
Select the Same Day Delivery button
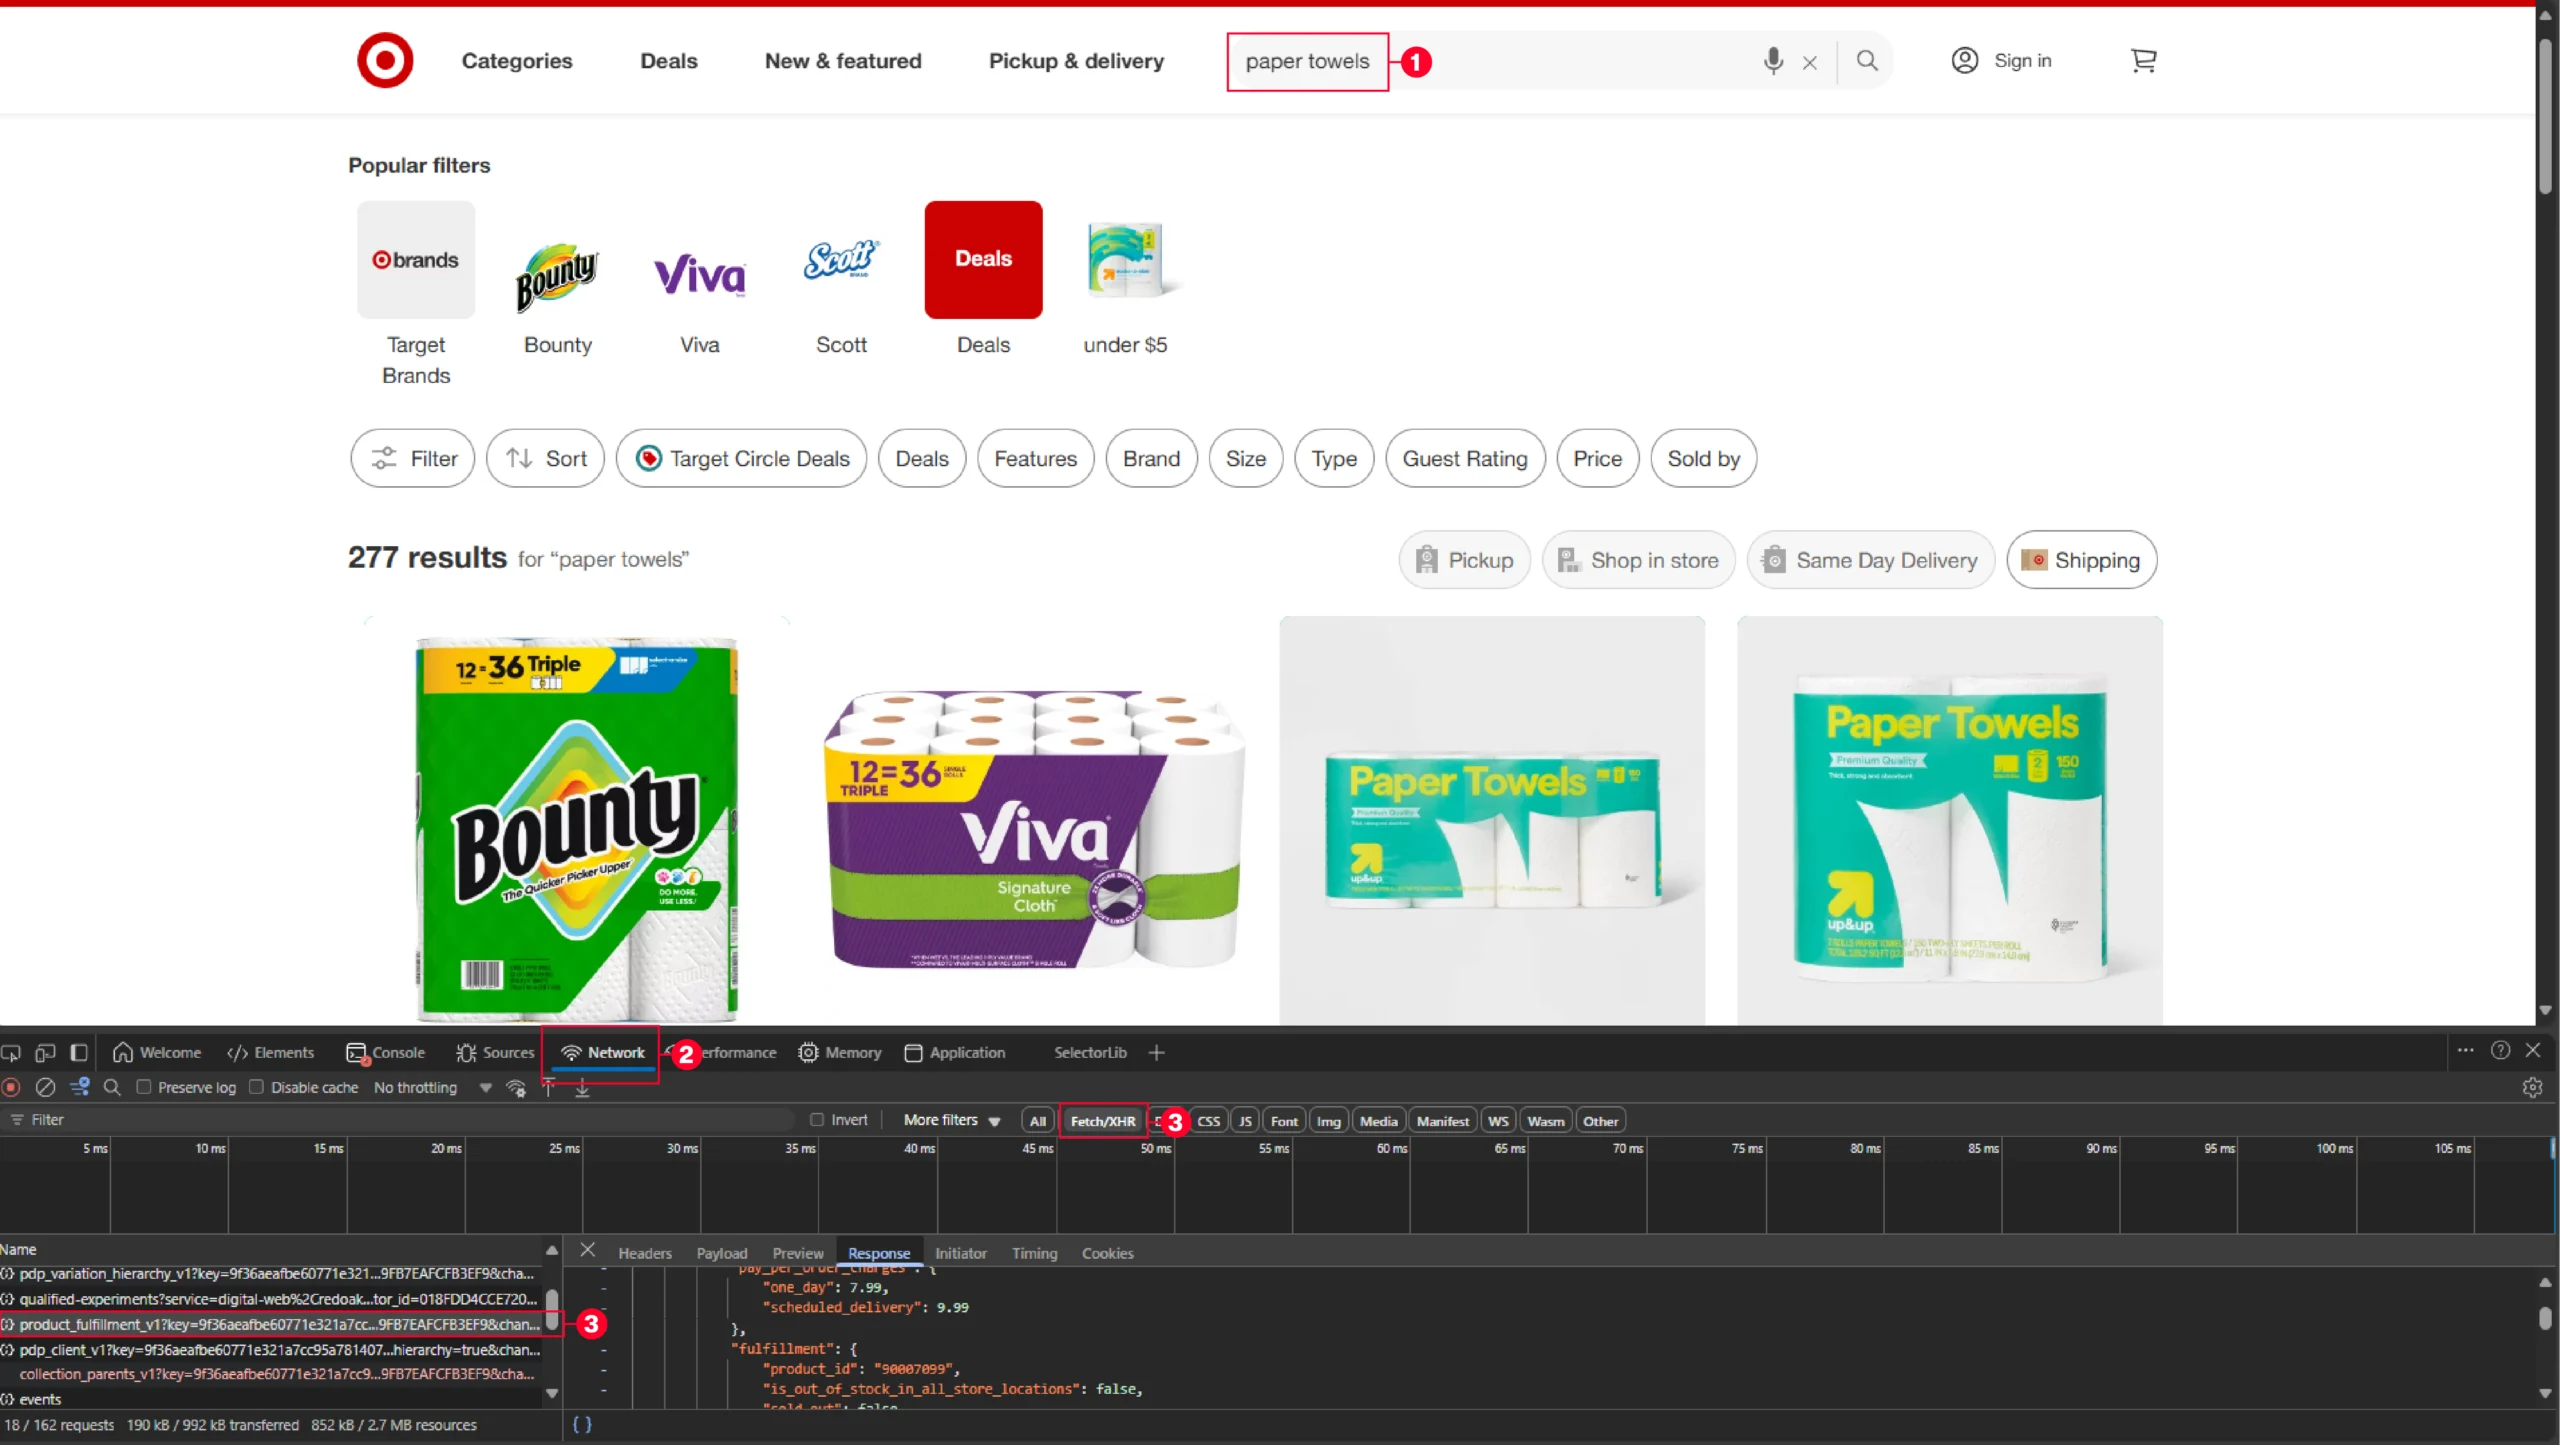pyautogui.click(x=1870, y=560)
